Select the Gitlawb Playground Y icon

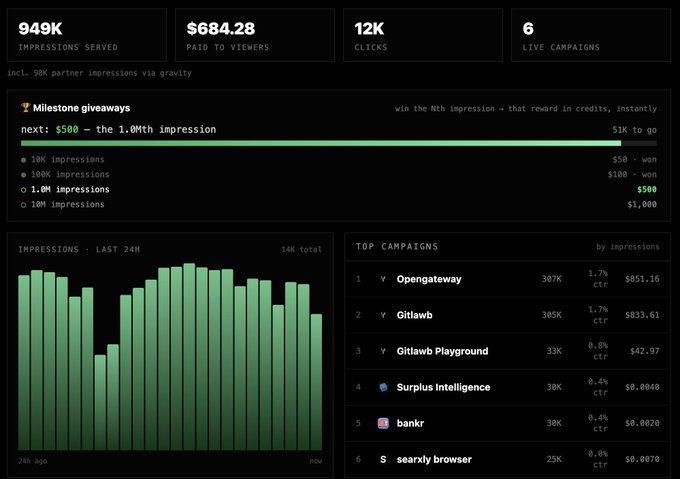click(383, 351)
